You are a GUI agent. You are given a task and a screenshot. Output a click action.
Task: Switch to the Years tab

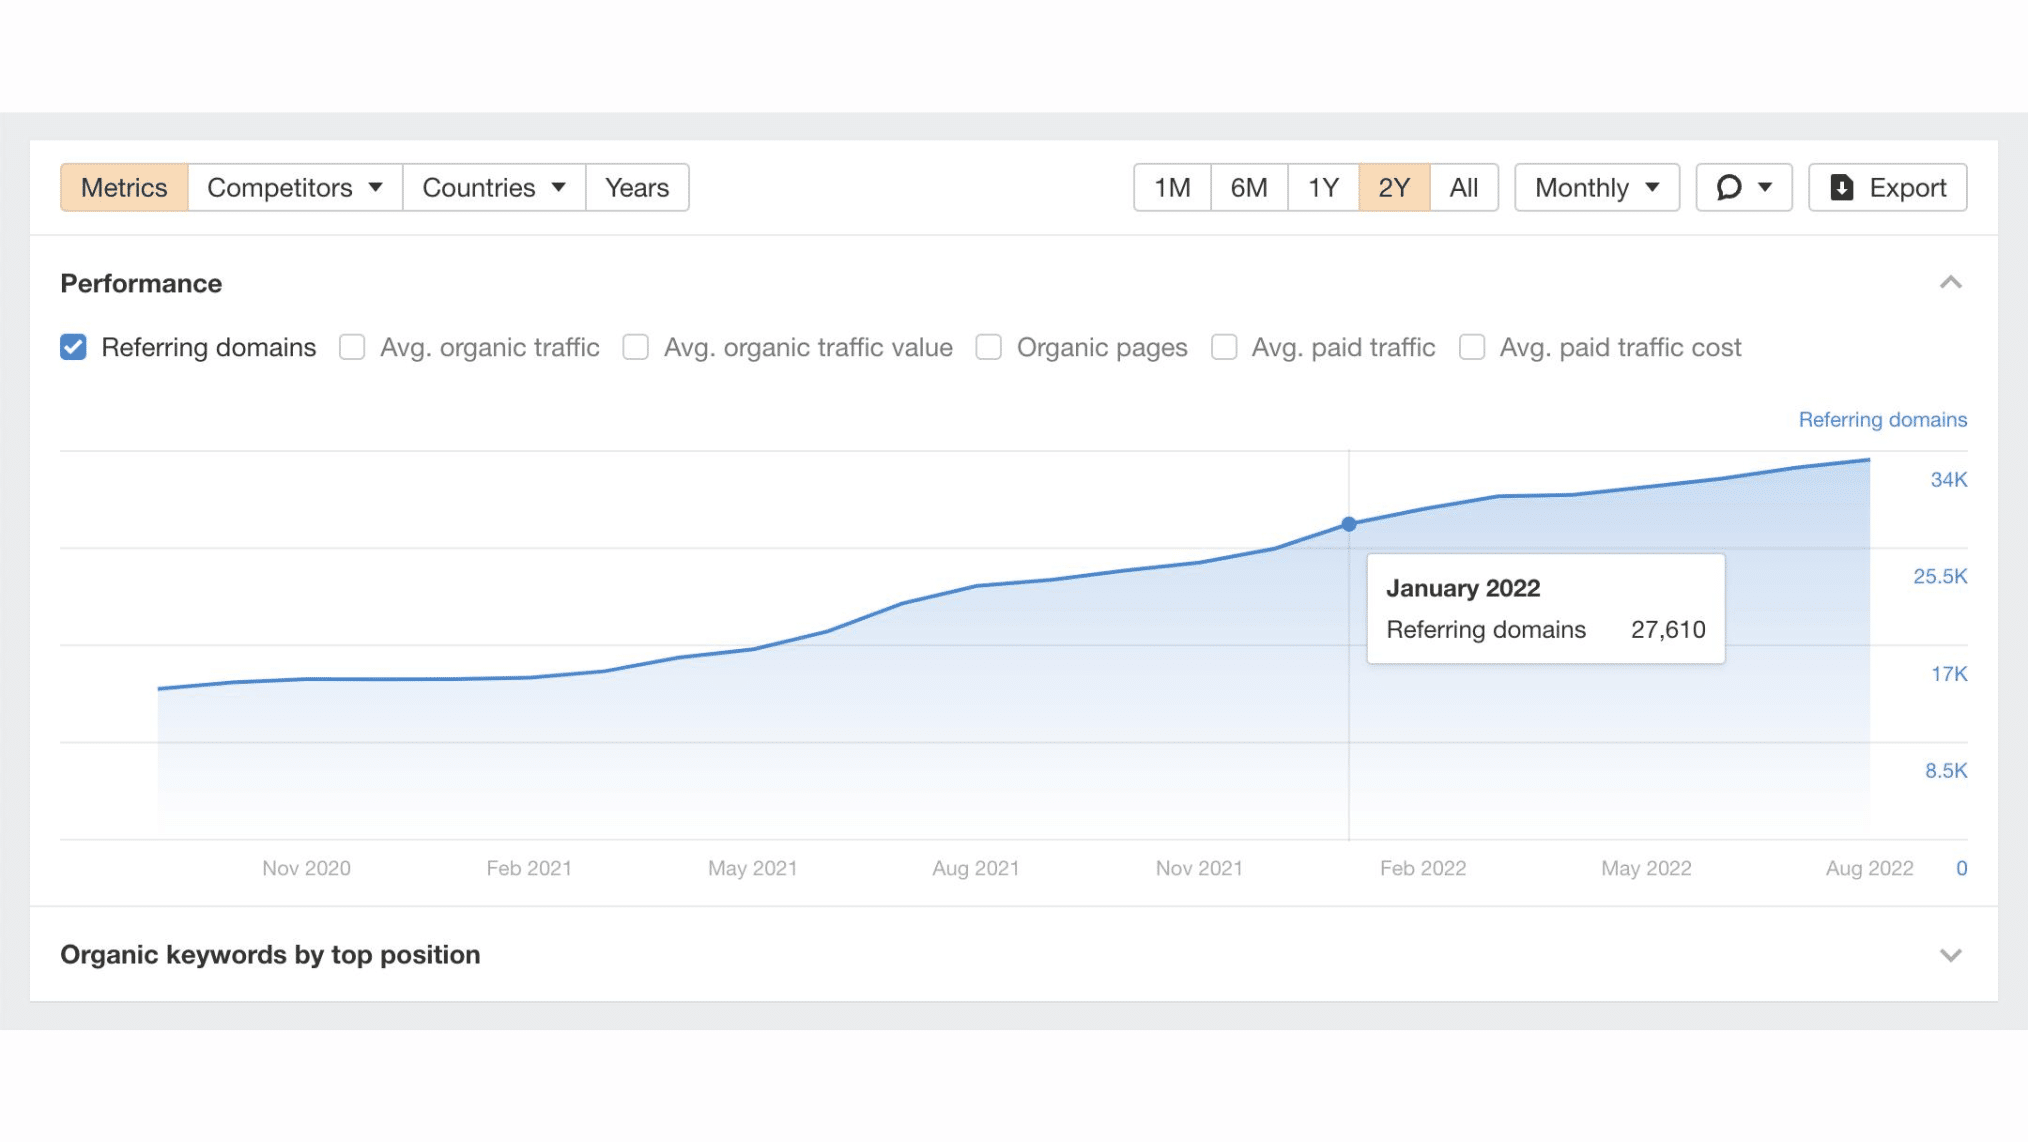click(637, 187)
